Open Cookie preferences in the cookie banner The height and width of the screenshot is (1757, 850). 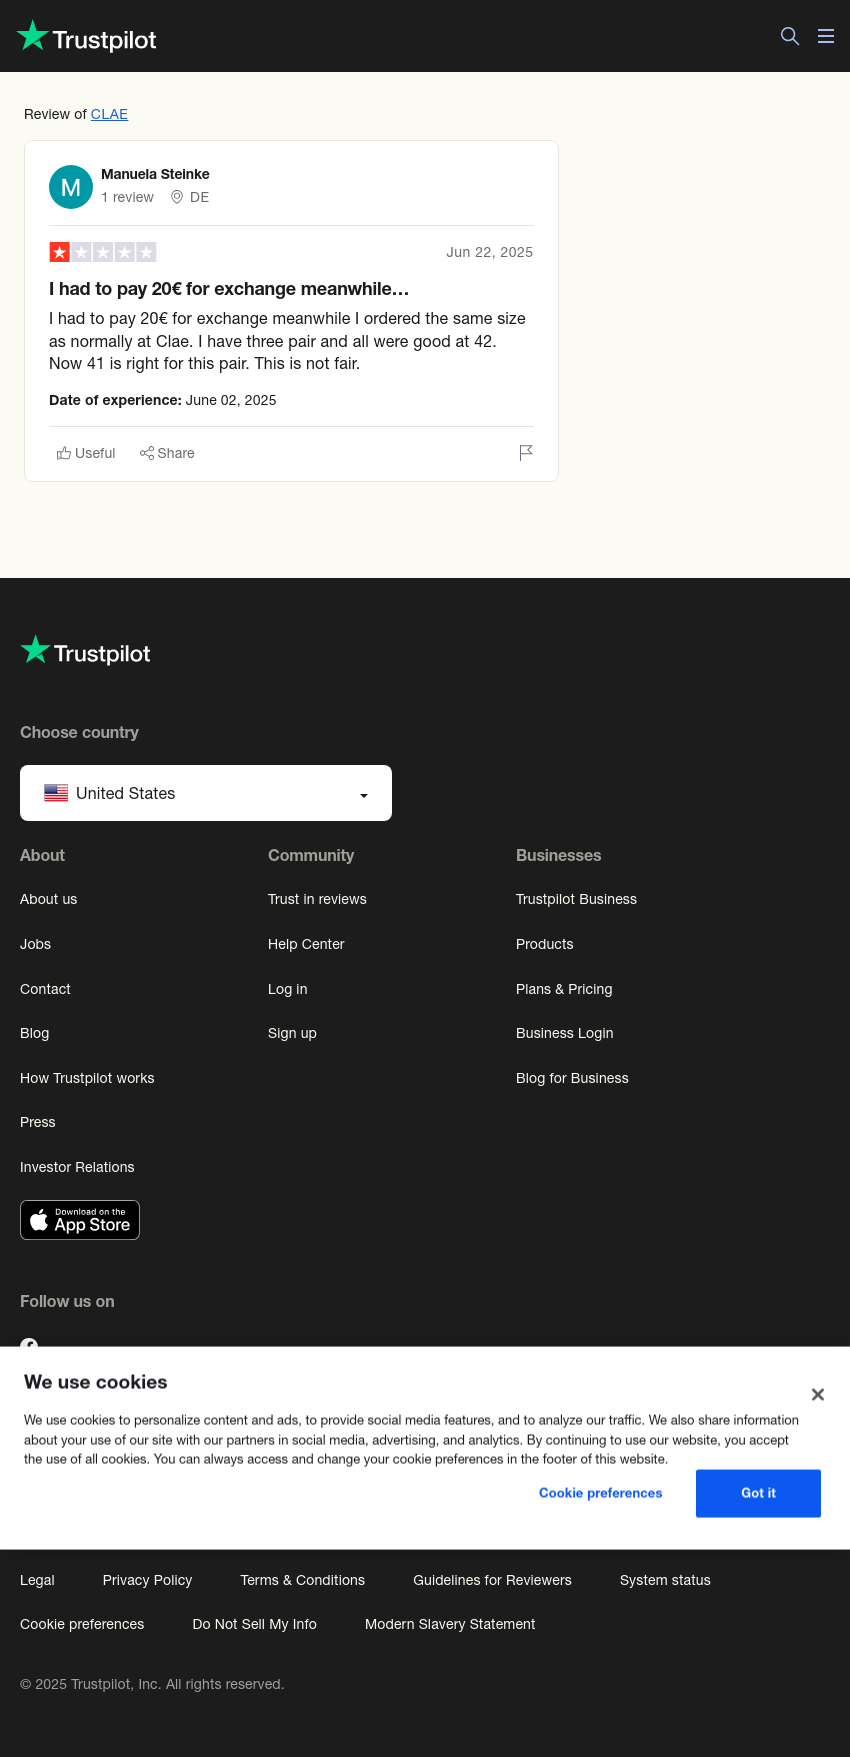tap(601, 1493)
